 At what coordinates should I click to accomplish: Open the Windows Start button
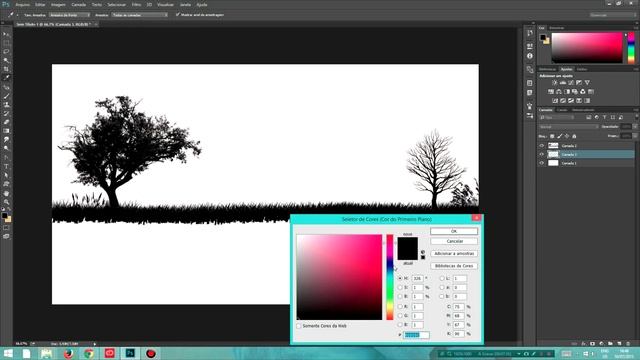point(8,353)
